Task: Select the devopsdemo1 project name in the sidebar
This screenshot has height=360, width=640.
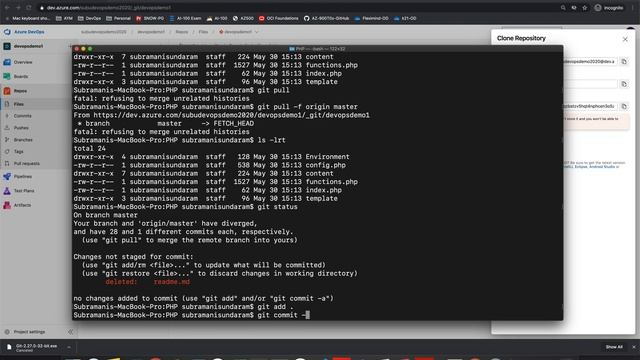Action: pos(28,46)
